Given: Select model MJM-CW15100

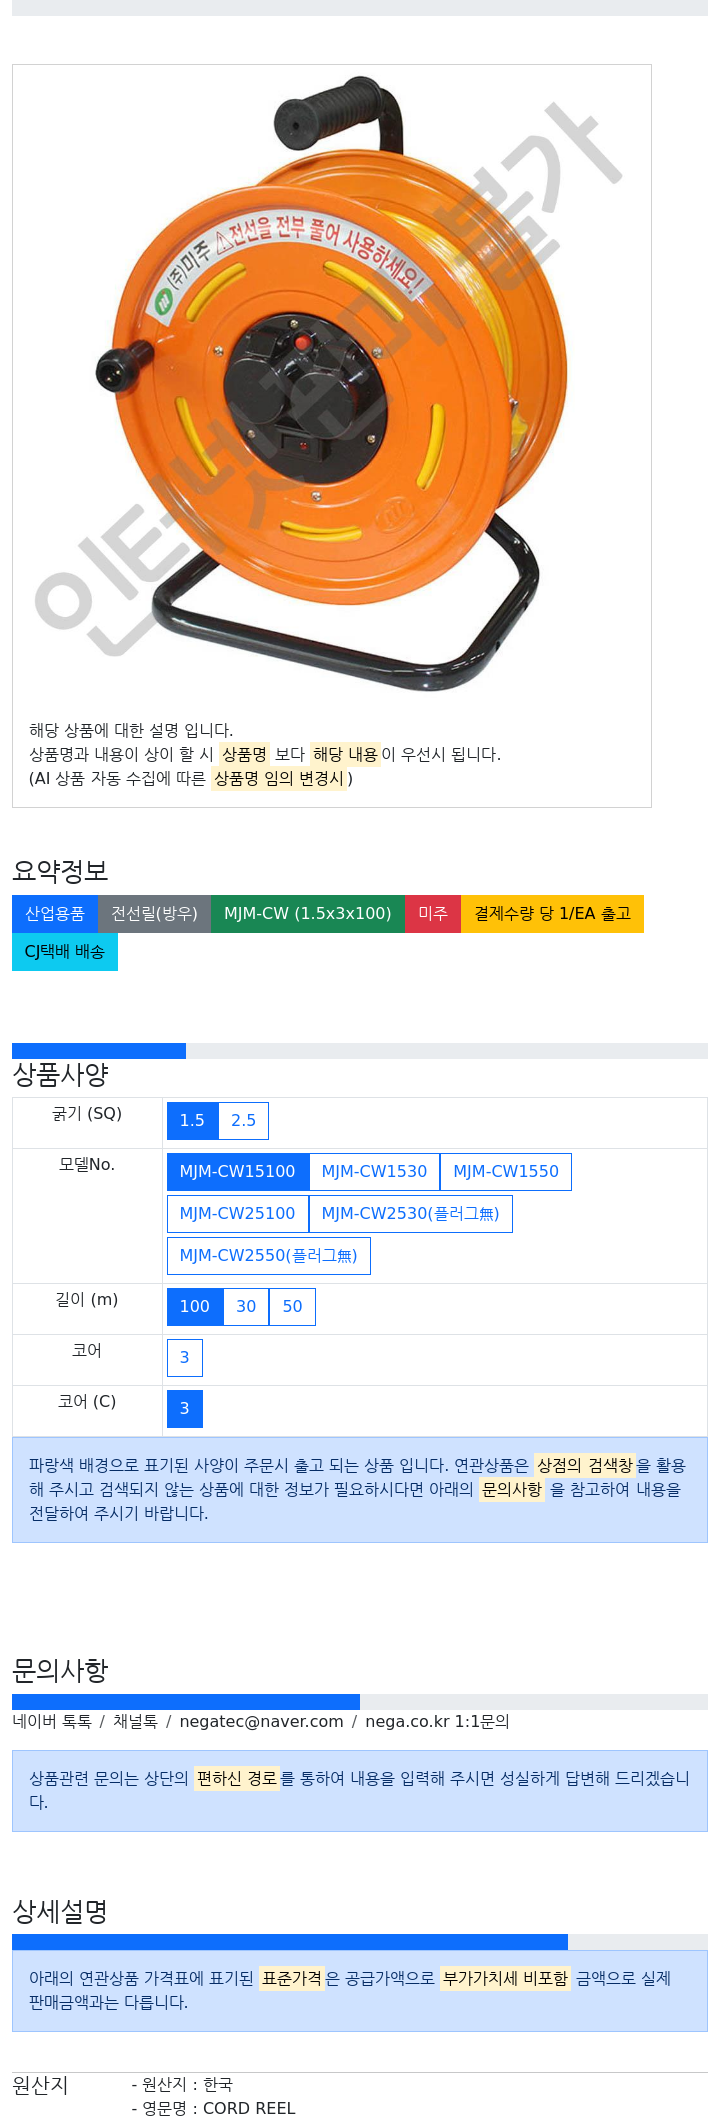Looking at the screenshot, I should [238, 1172].
